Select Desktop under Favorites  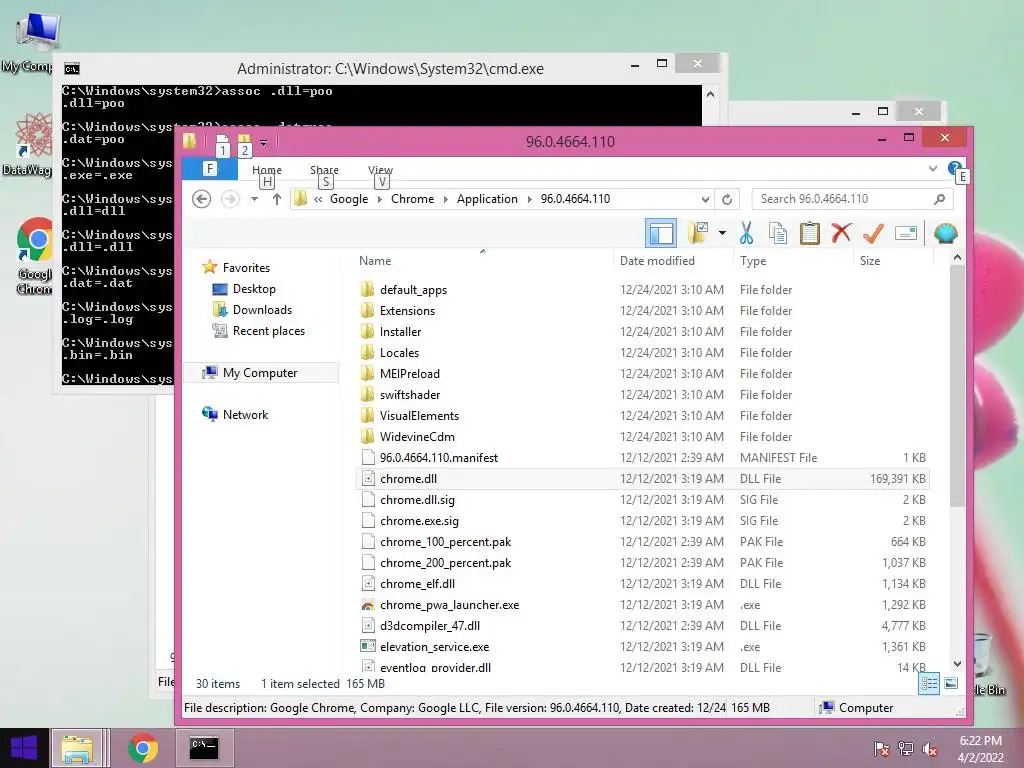pyautogui.click(x=254, y=289)
